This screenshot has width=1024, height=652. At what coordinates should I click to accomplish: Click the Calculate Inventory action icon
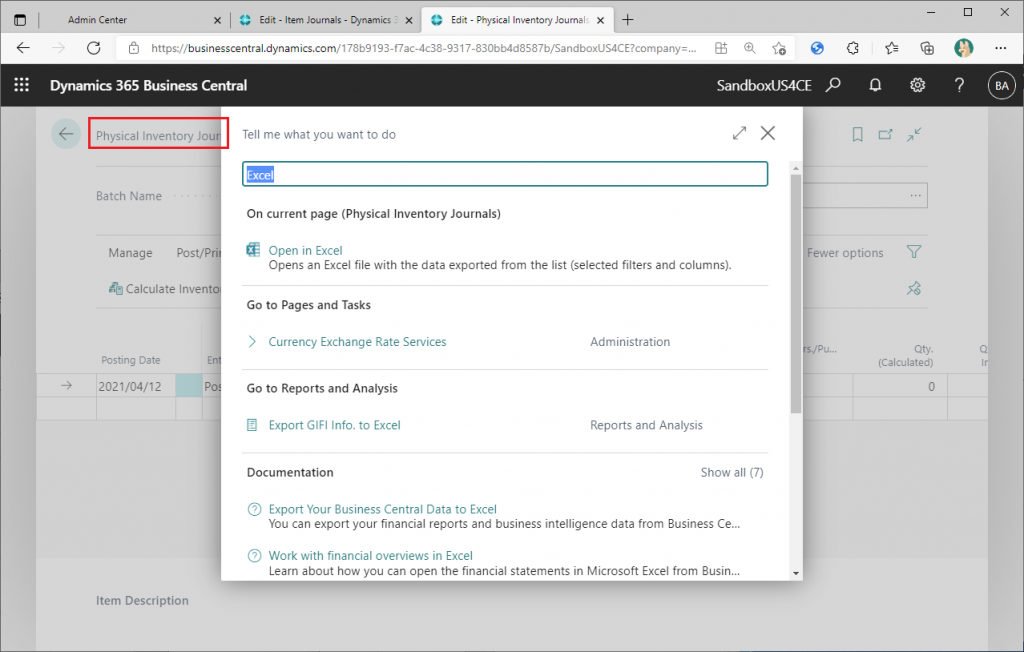[116, 288]
